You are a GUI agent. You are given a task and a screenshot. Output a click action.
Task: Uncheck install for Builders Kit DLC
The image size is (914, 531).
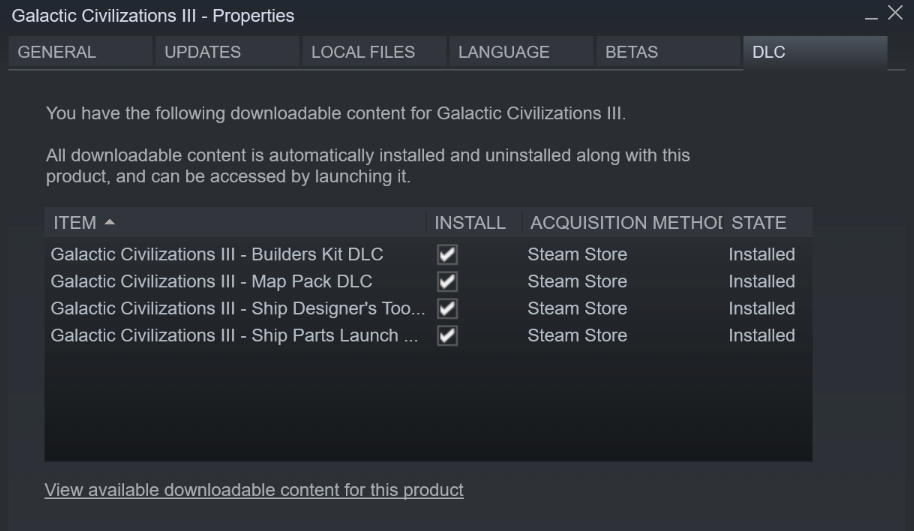pyautogui.click(x=447, y=255)
